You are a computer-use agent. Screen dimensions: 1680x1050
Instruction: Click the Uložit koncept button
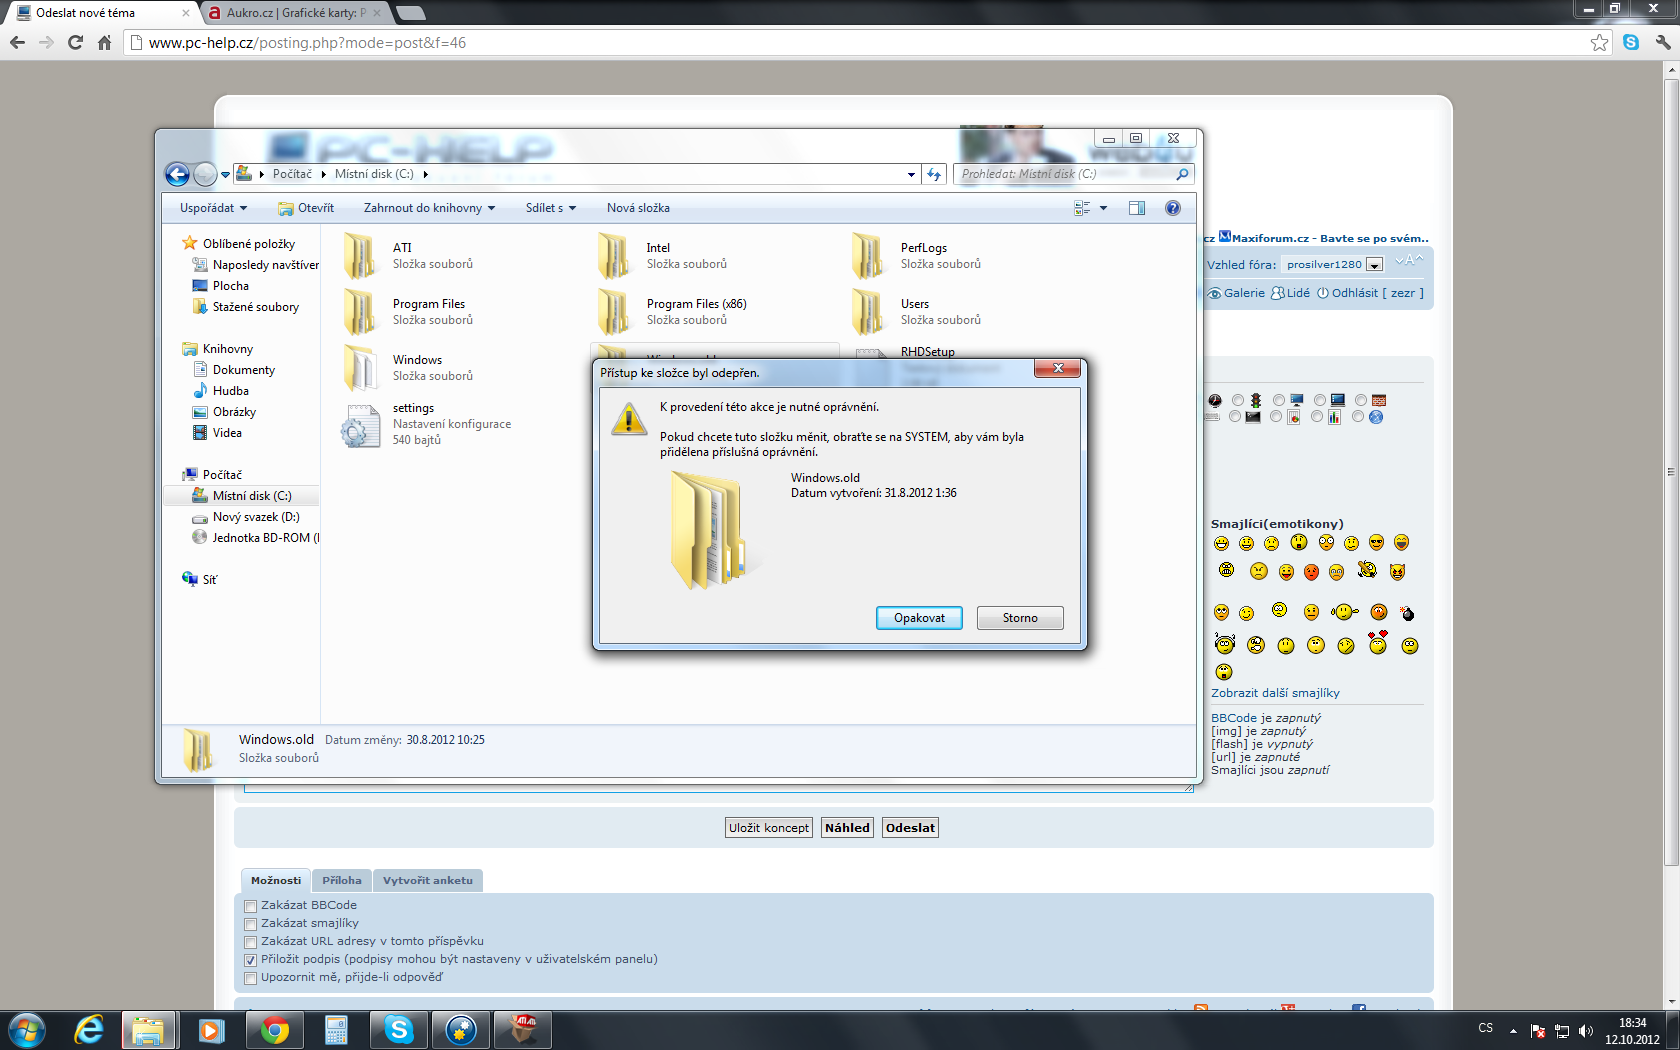pyautogui.click(x=769, y=828)
